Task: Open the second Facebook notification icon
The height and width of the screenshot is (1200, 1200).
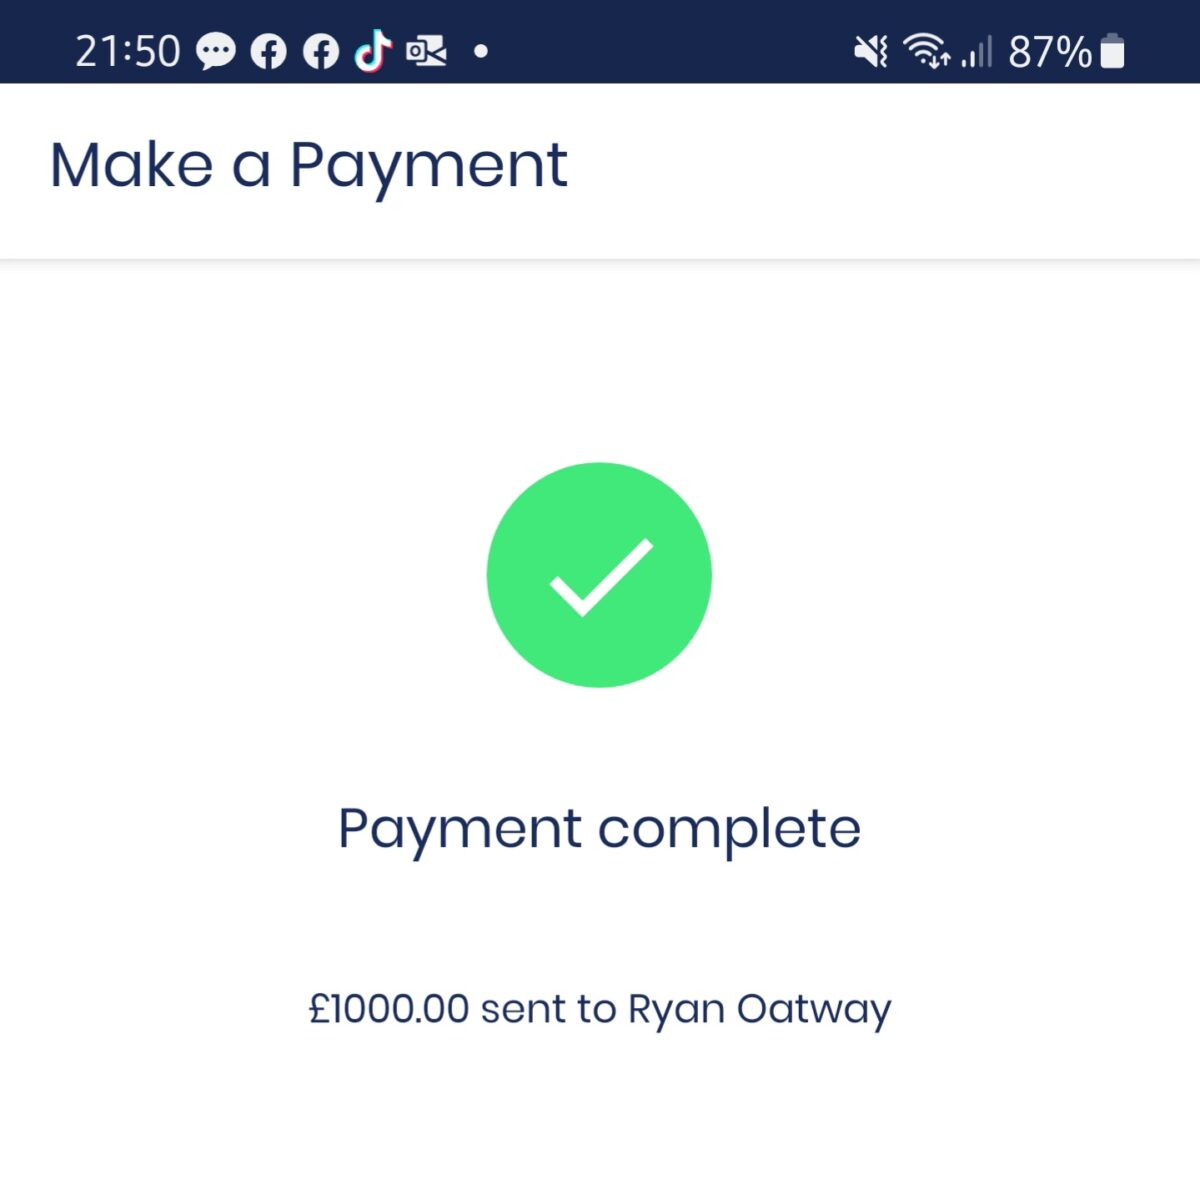Action: pos(321,51)
